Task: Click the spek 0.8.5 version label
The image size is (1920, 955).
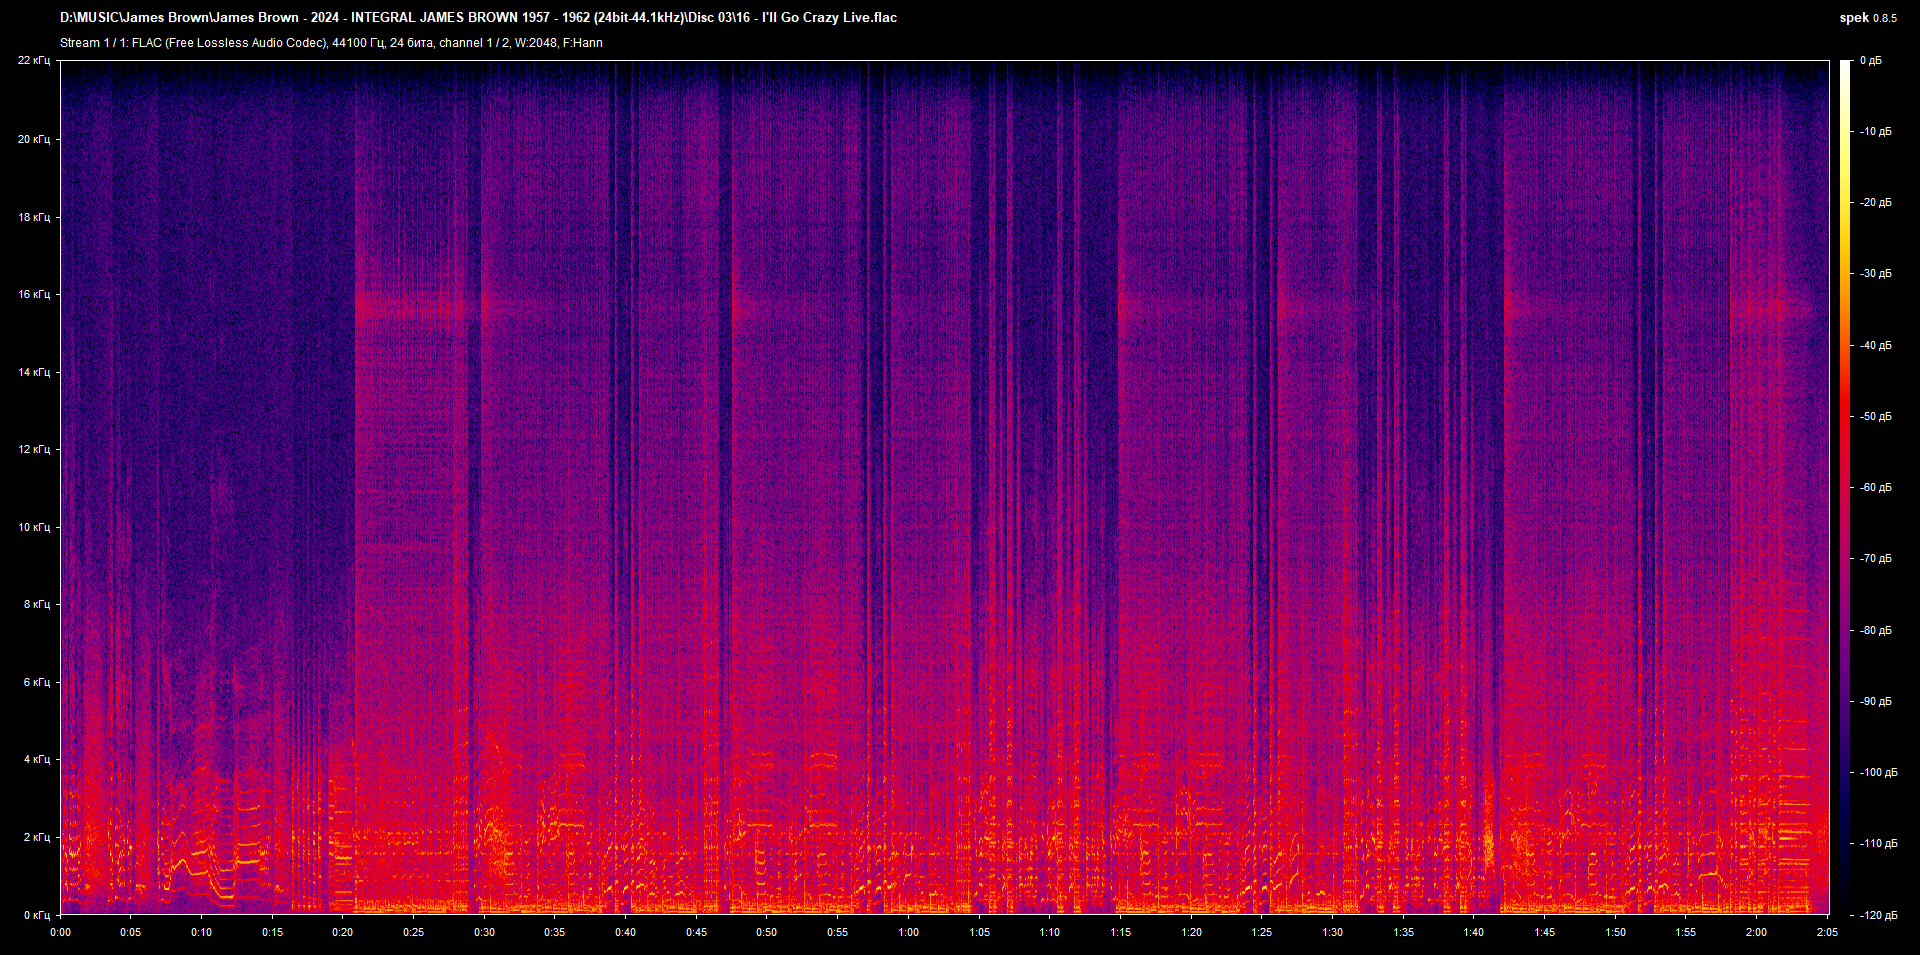Action: tap(1868, 18)
